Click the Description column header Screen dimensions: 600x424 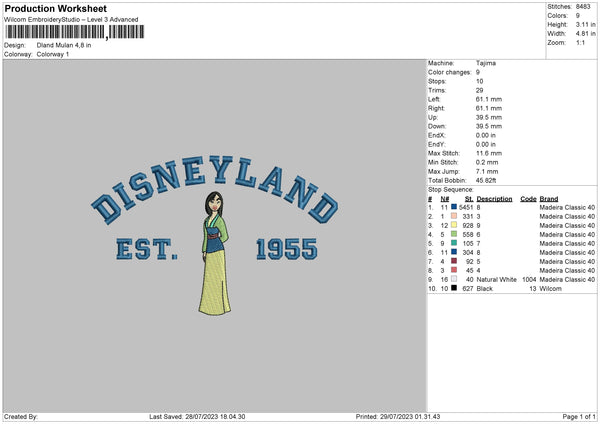(x=494, y=198)
